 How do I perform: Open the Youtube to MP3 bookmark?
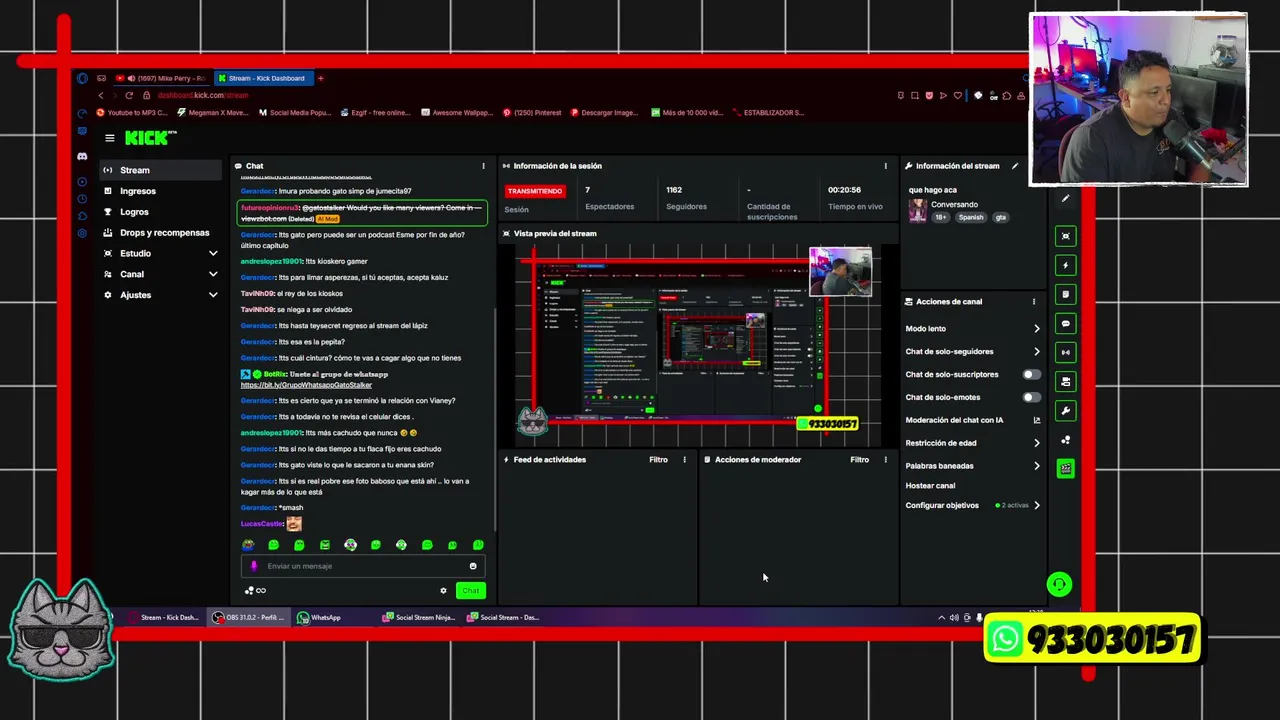pyautogui.click(x=131, y=113)
